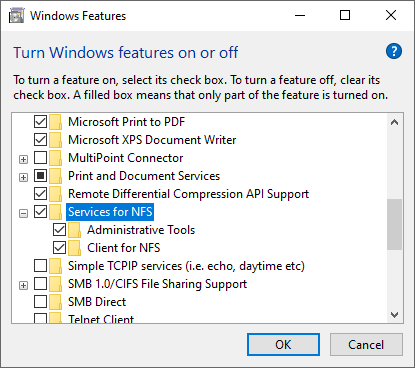Click the folder icon beside Administrative Tools
Viewport: 415px width, 368px height.
pos(74,230)
